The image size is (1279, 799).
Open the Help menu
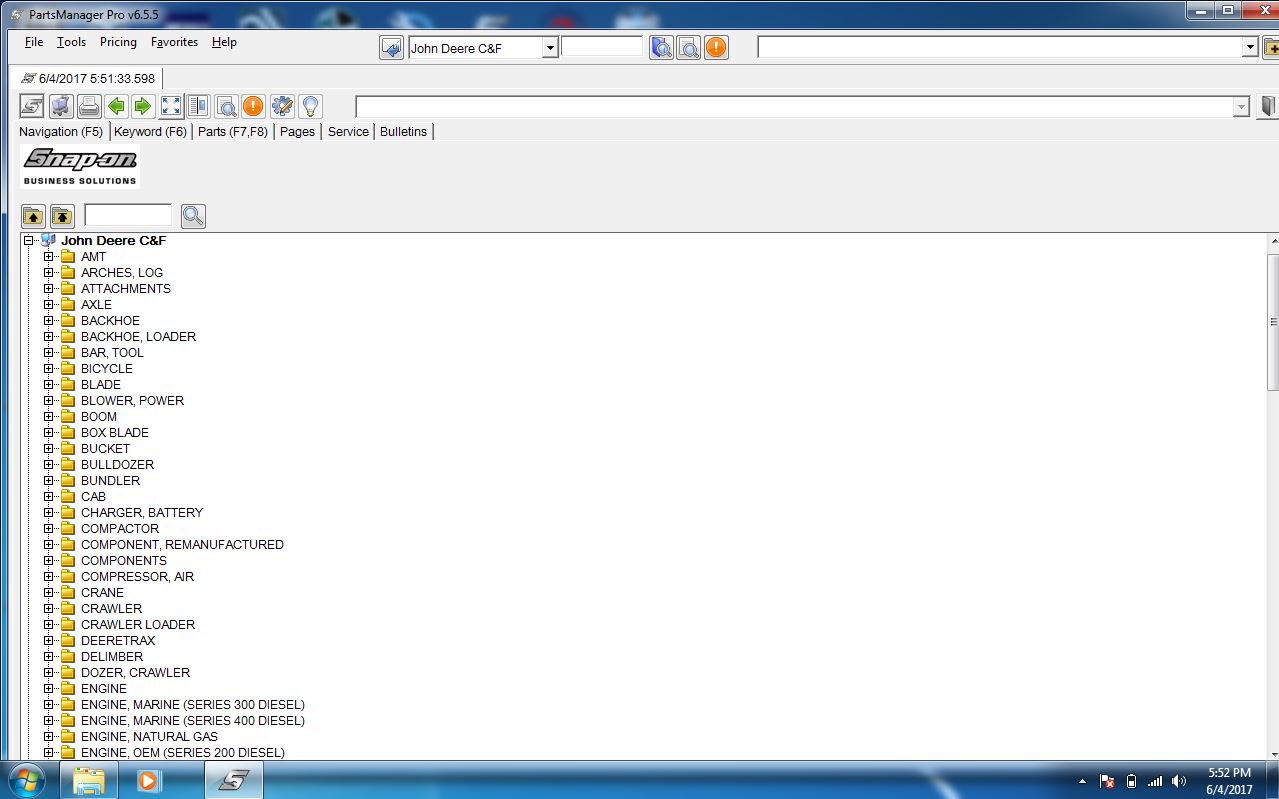pyautogui.click(x=224, y=42)
